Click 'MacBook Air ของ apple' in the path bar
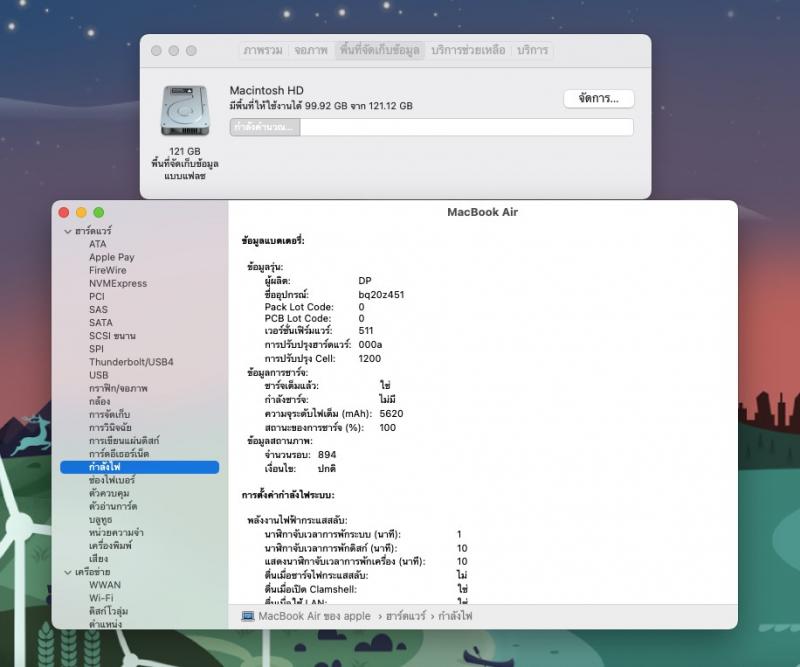The height and width of the screenshot is (667, 800). tap(314, 616)
